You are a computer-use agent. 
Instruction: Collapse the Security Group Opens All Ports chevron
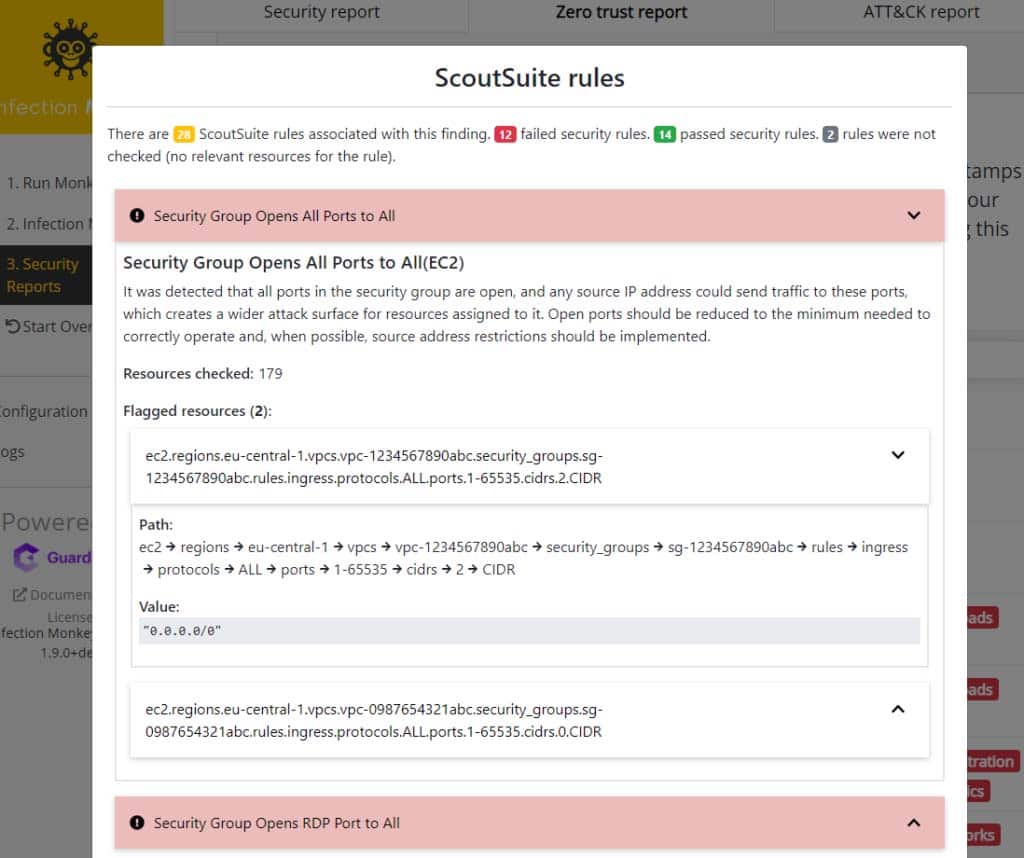913,215
